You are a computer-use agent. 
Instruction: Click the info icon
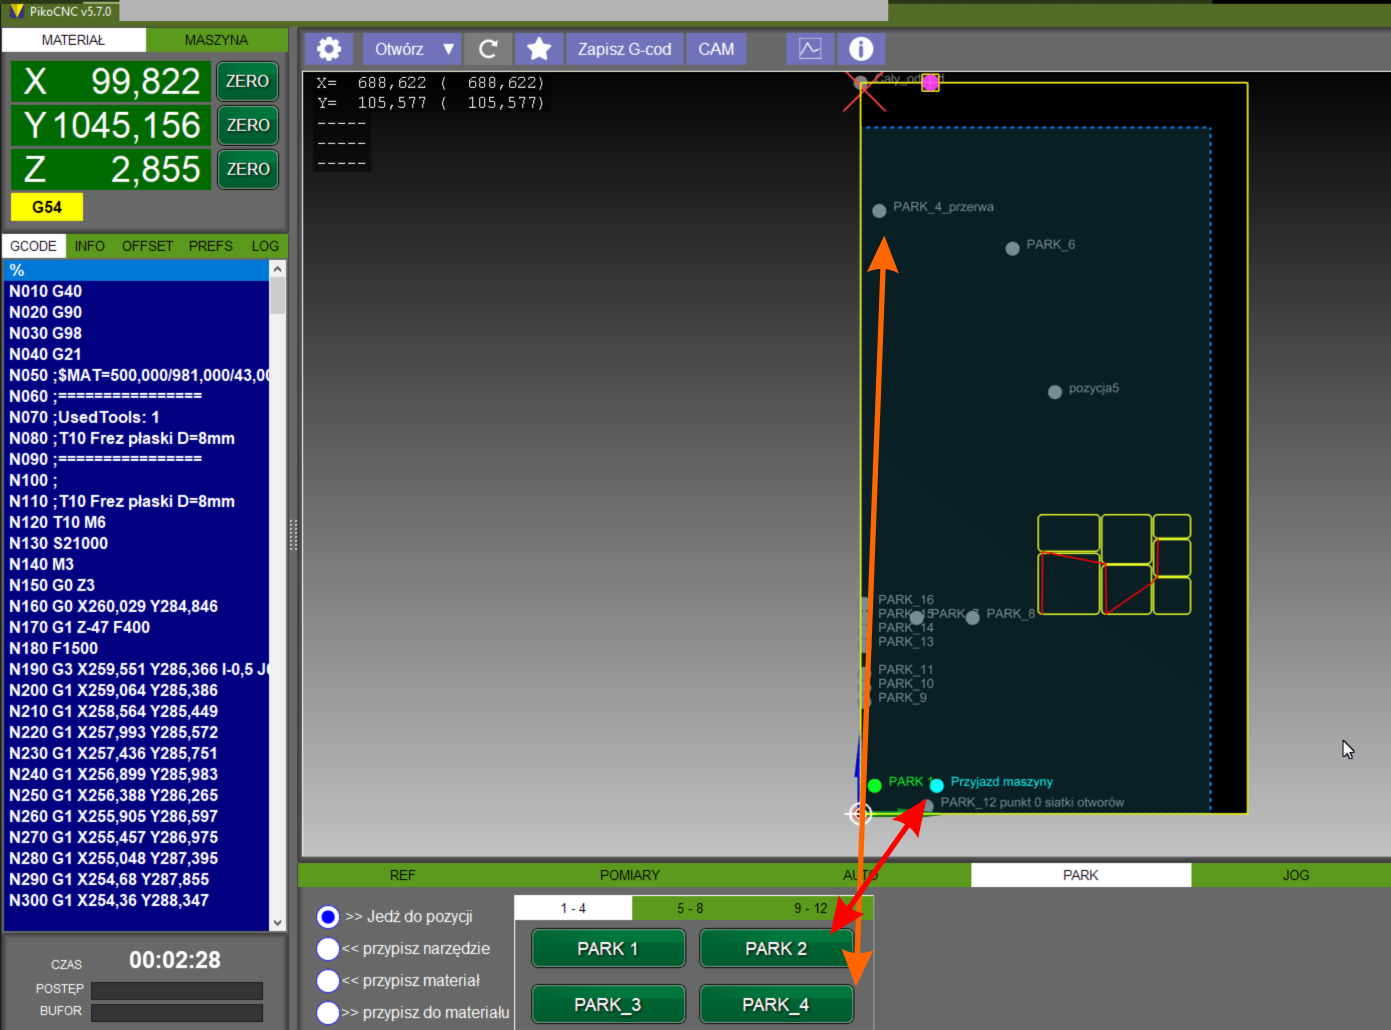point(861,49)
